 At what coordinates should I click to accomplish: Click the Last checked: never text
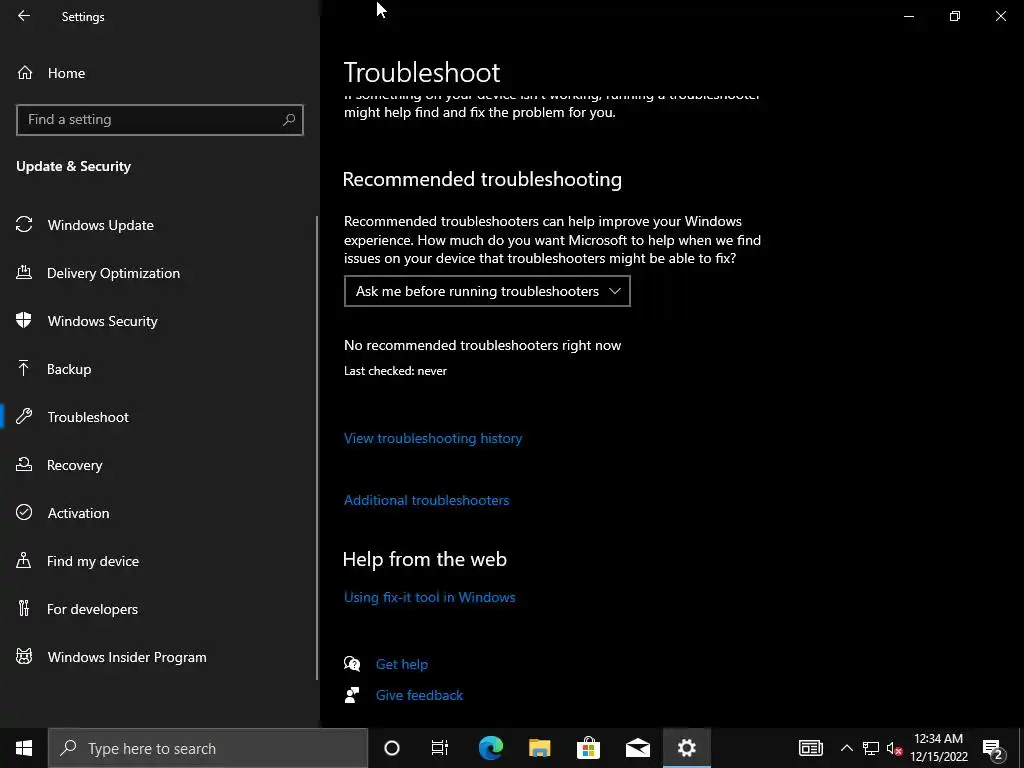(395, 371)
